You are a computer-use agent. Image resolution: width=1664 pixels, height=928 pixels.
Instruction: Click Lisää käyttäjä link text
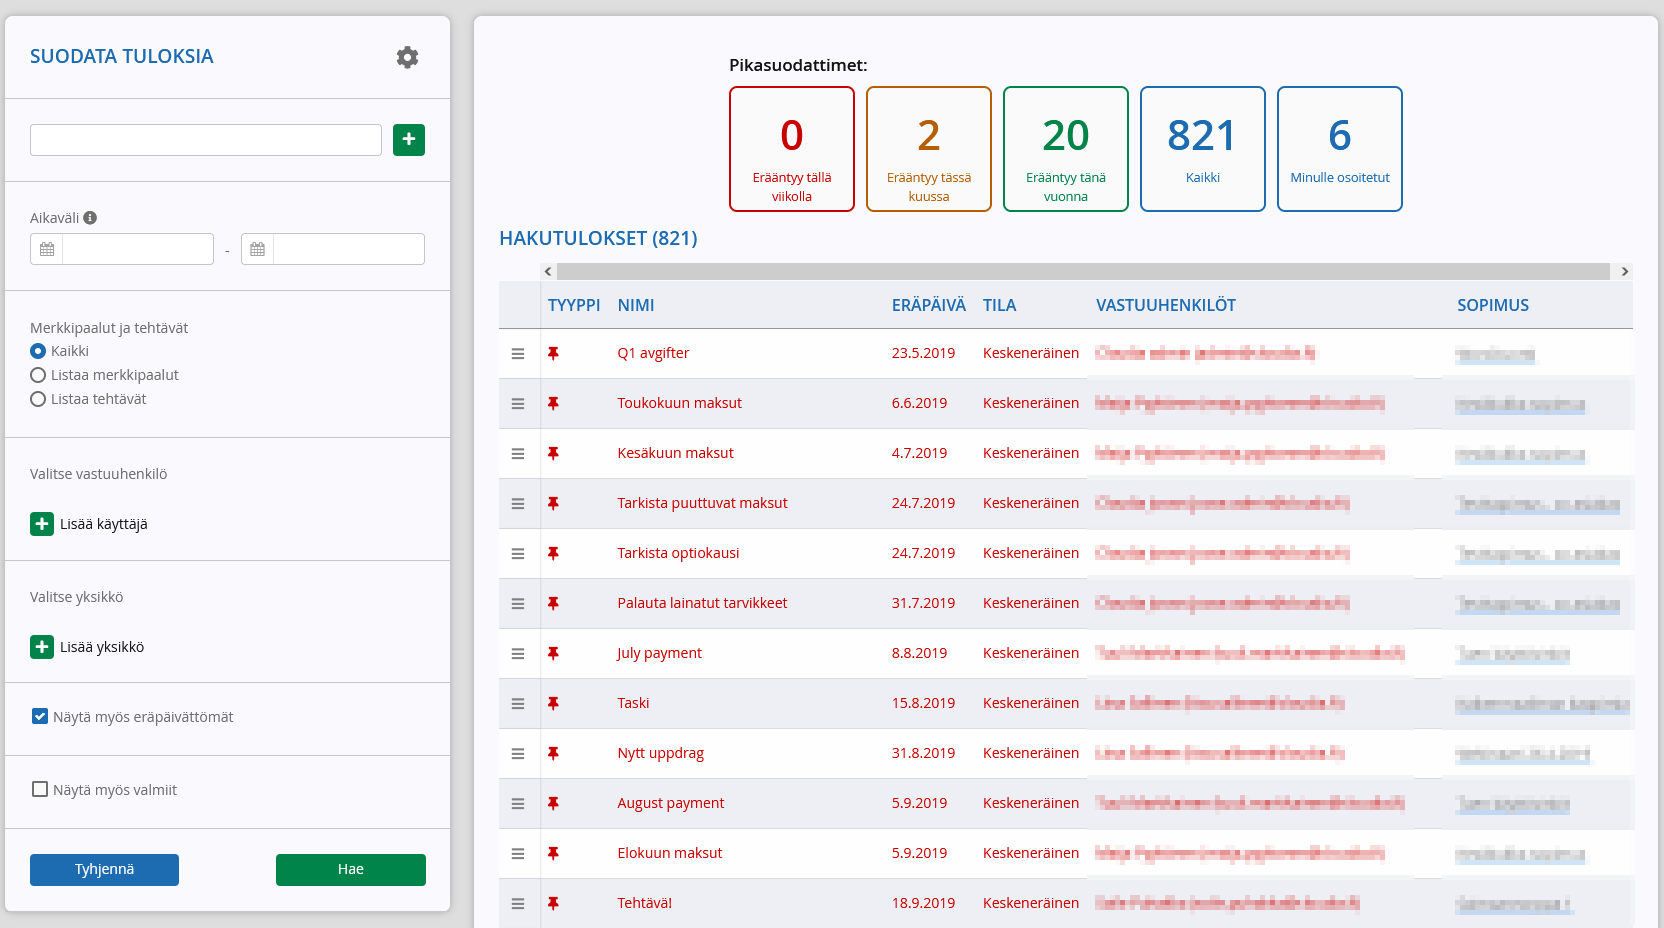[104, 524]
